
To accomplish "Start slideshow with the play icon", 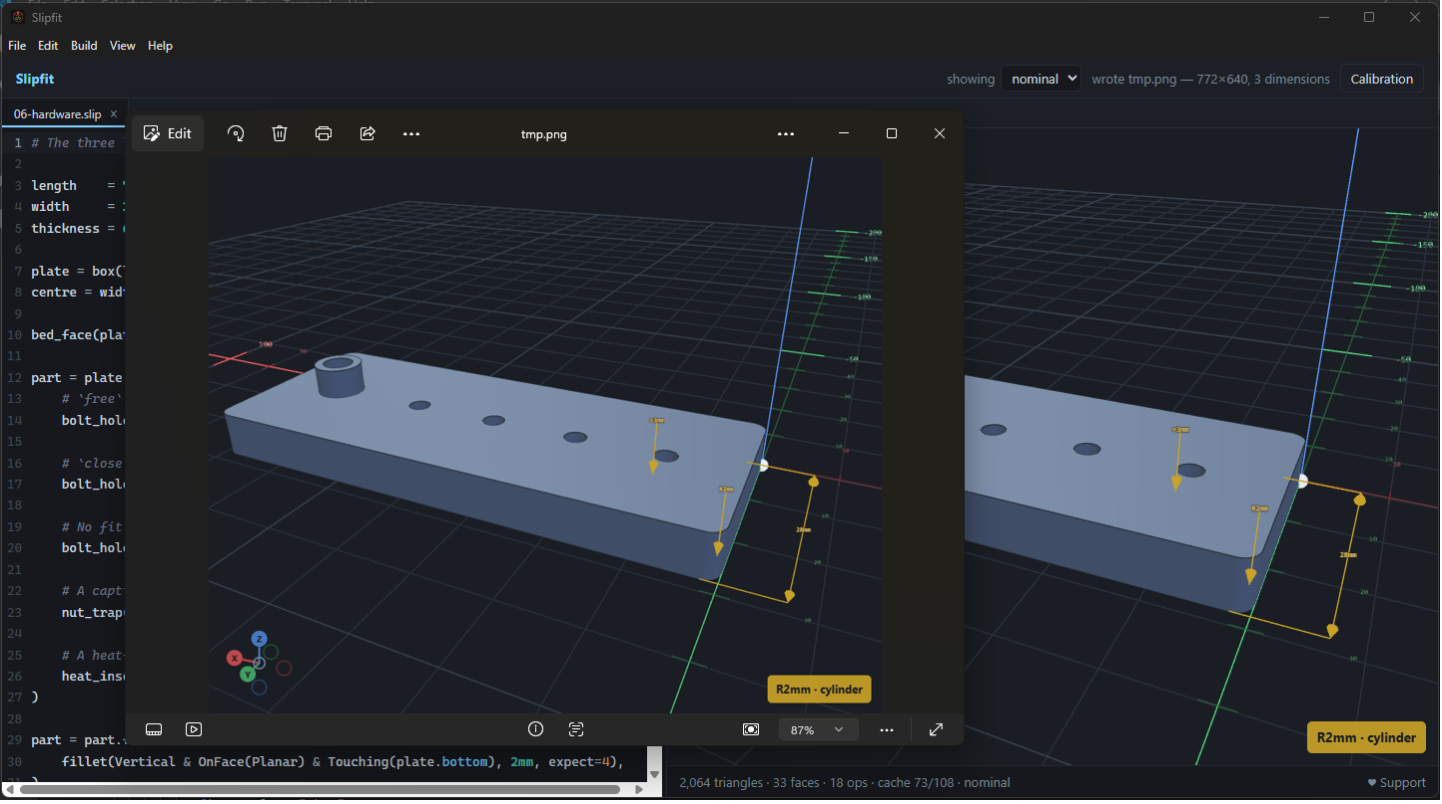I will pos(194,730).
